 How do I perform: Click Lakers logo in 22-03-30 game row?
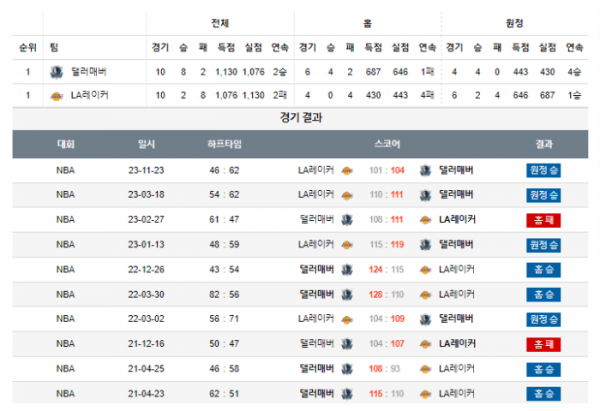pyautogui.click(x=426, y=295)
